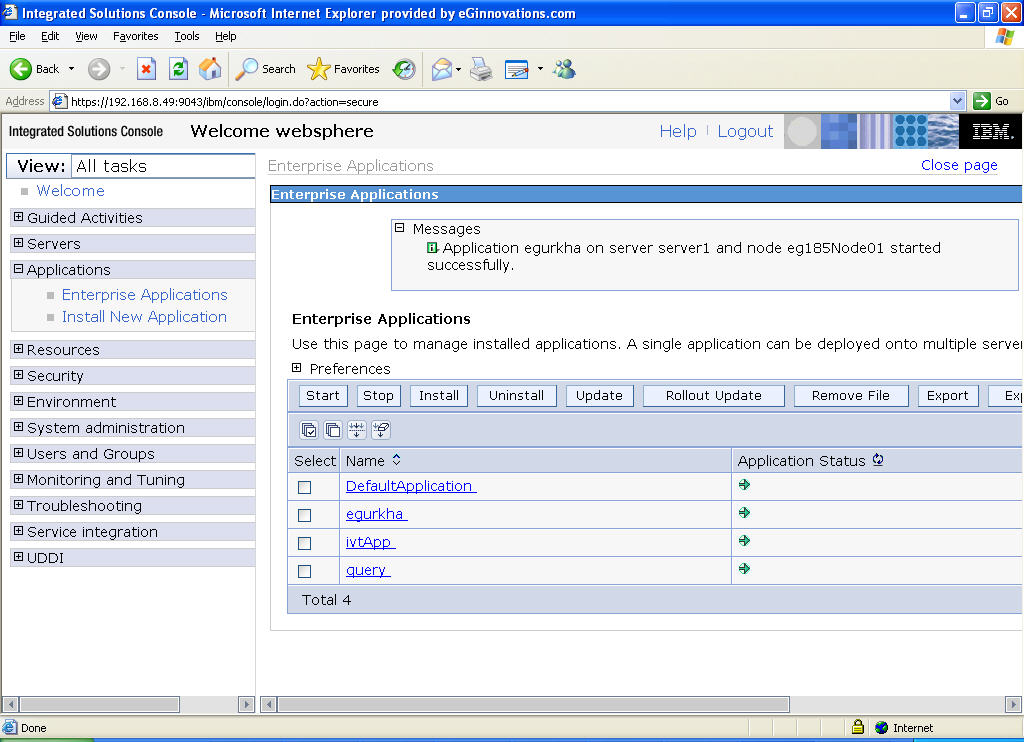Click the Export button
Image resolution: width=1024 pixels, height=742 pixels.
(948, 396)
